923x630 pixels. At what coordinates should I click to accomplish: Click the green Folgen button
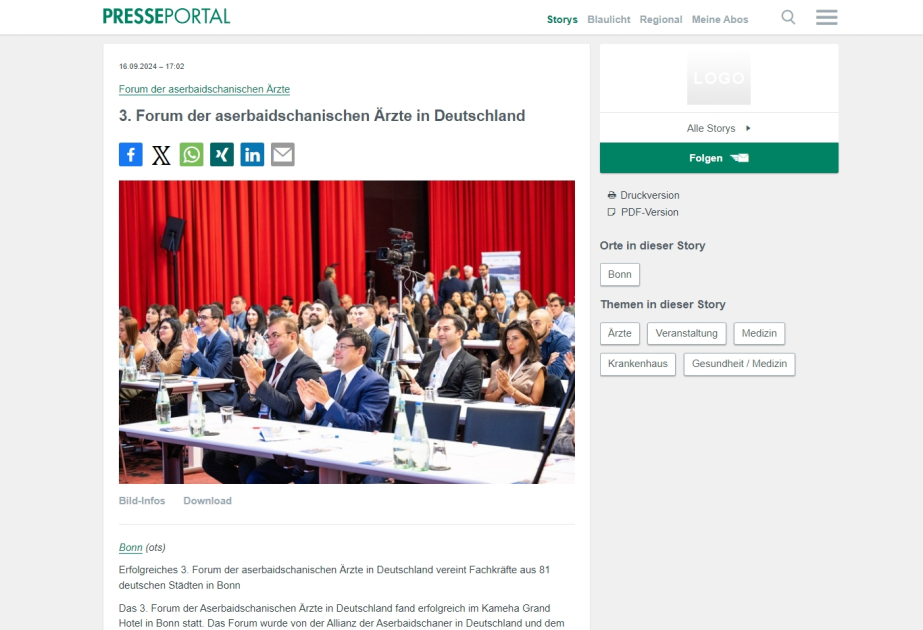(x=719, y=158)
